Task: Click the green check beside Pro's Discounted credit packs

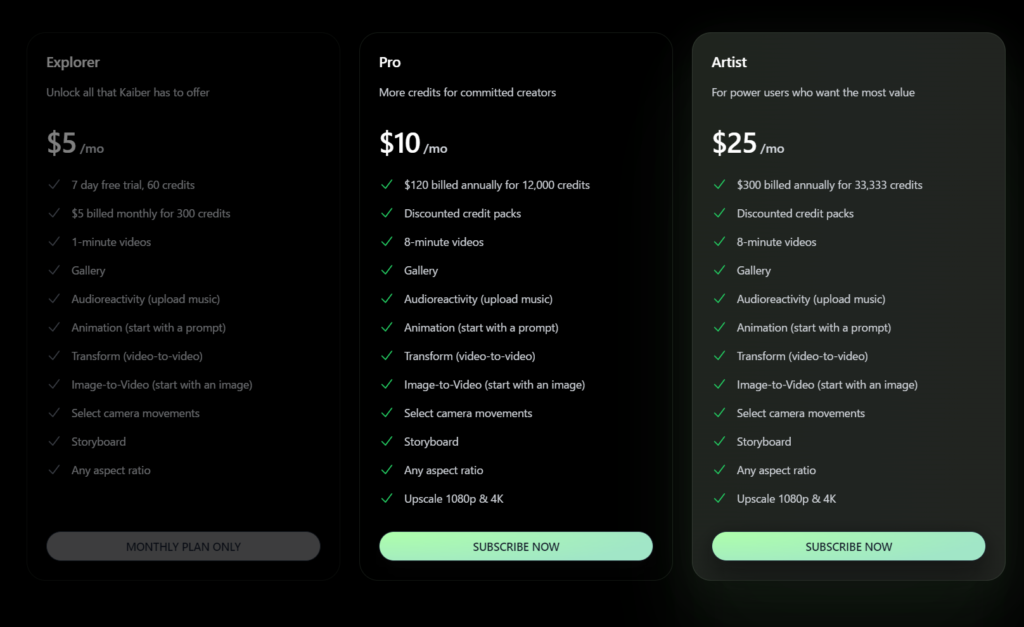Action: 387,213
